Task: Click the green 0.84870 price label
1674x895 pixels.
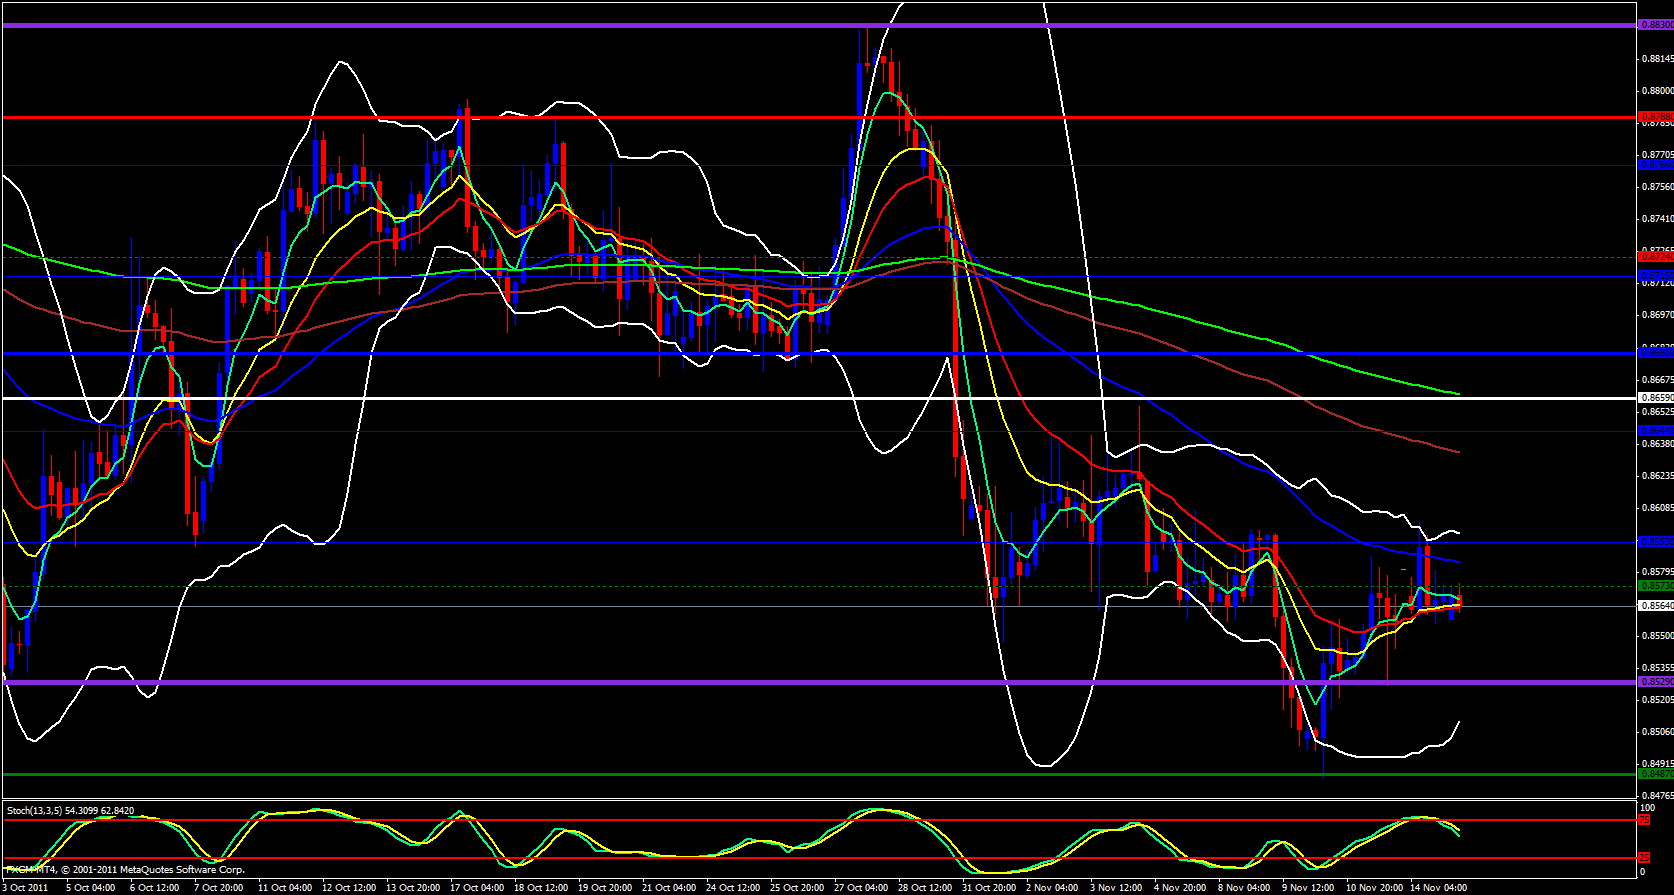Action: coord(1655,773)
